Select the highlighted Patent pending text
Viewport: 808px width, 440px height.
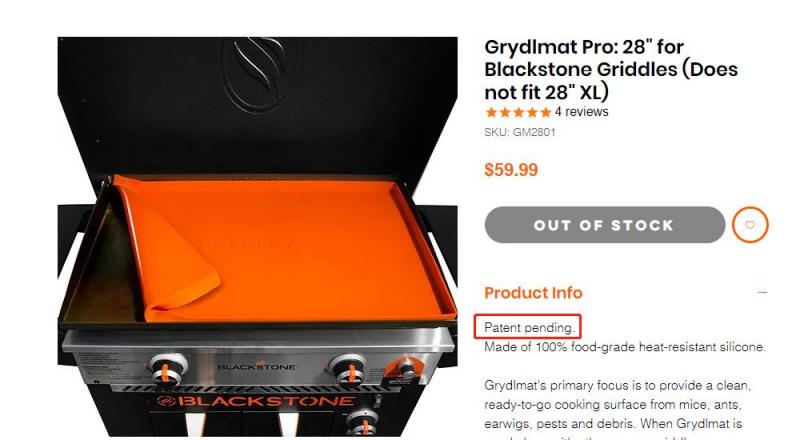(x=528, y=327)
